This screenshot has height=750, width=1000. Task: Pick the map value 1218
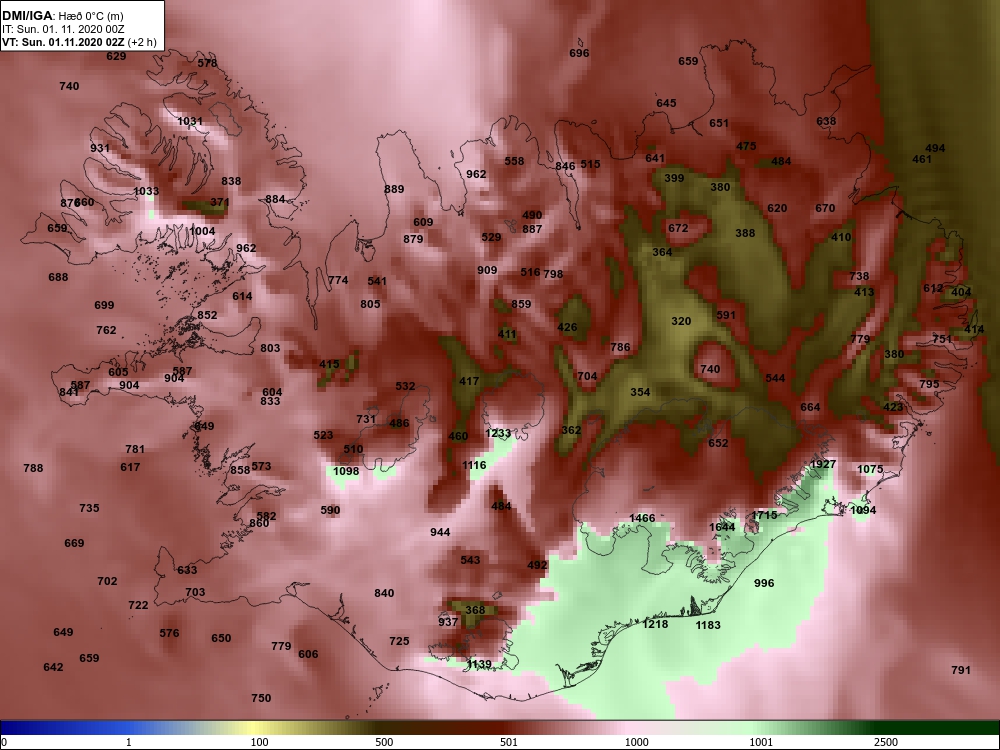[x=655, y=624]
